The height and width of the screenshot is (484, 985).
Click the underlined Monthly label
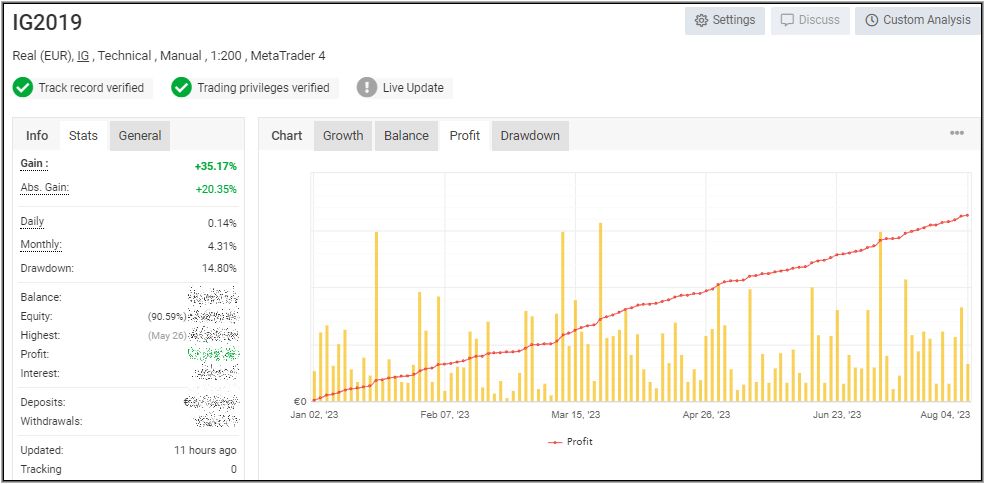[41, 245]
